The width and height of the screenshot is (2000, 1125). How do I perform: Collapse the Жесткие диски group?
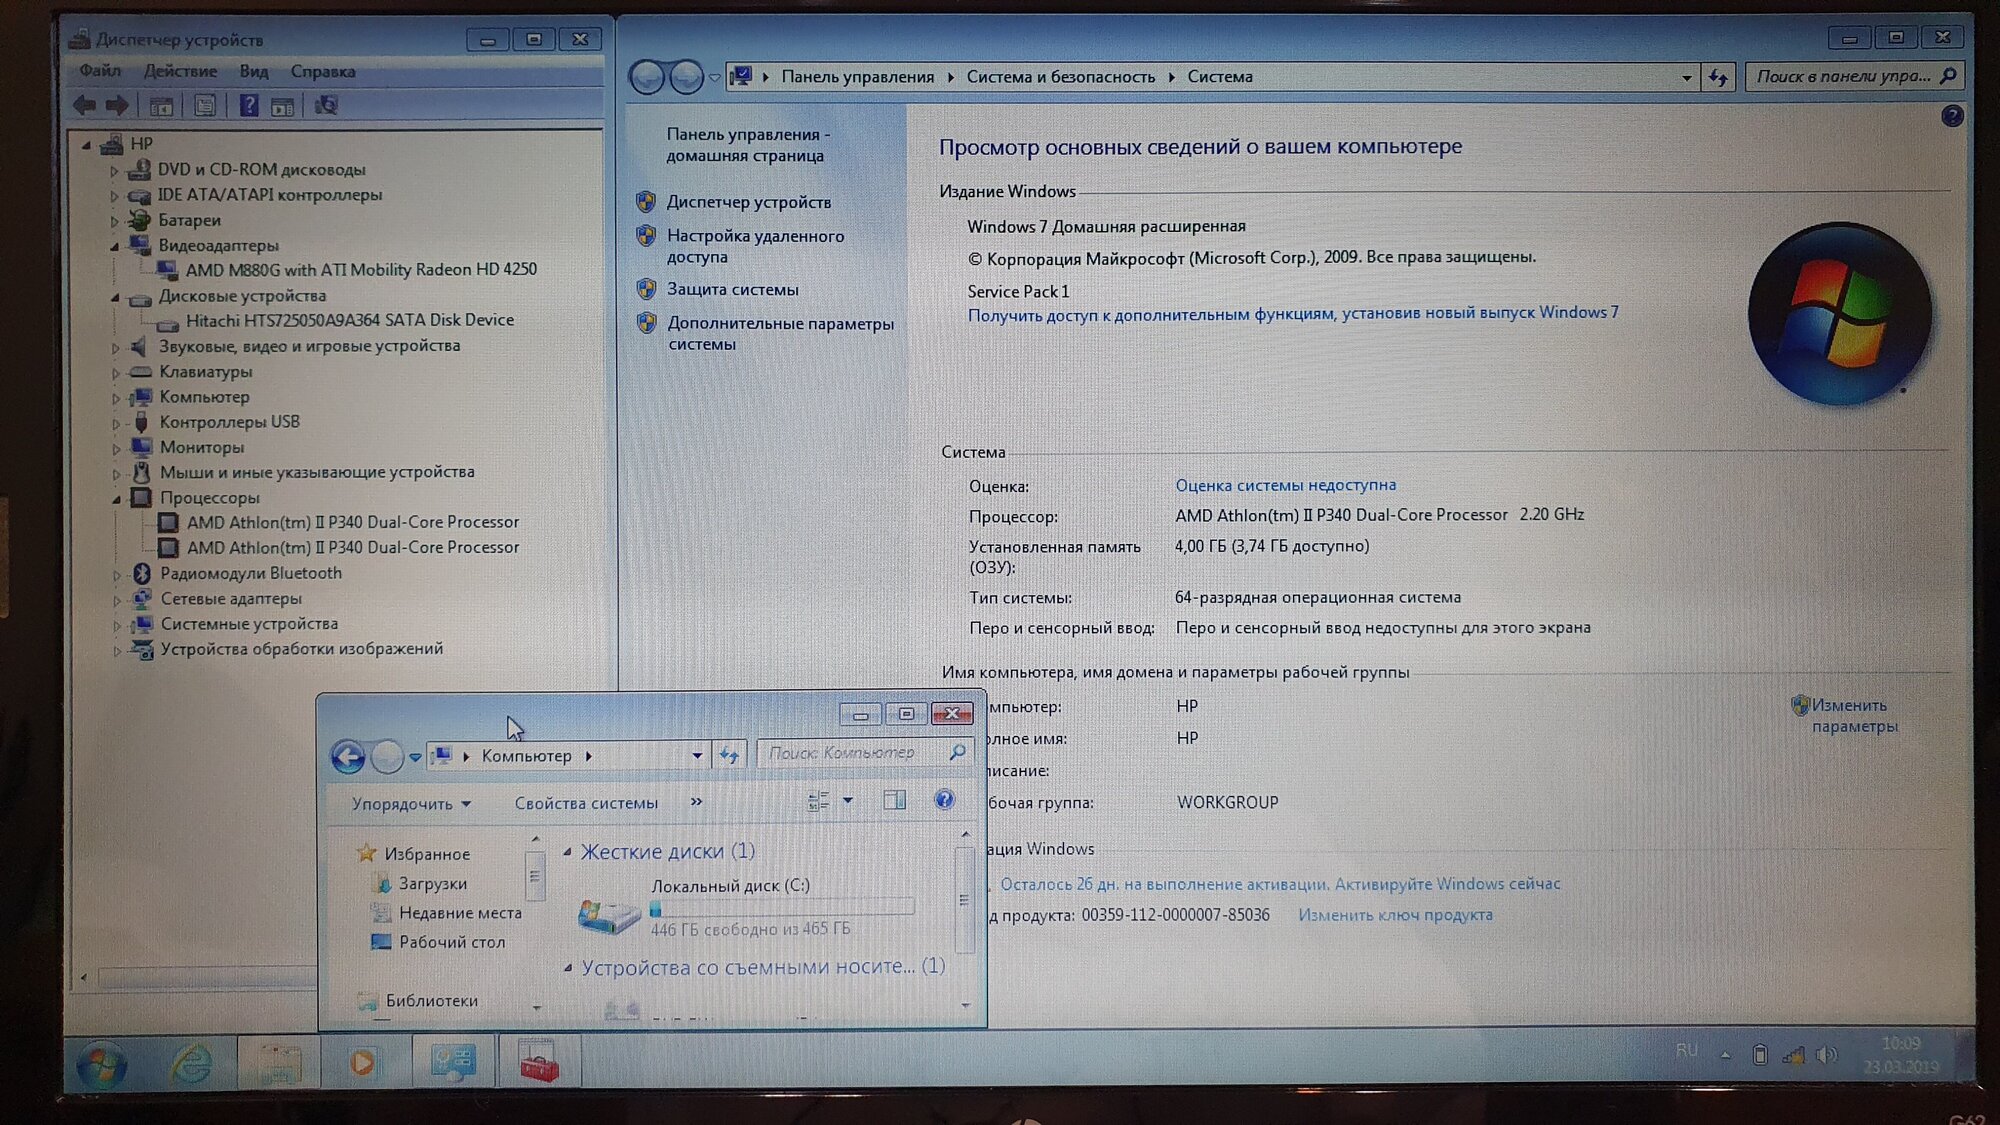(568, 852)
